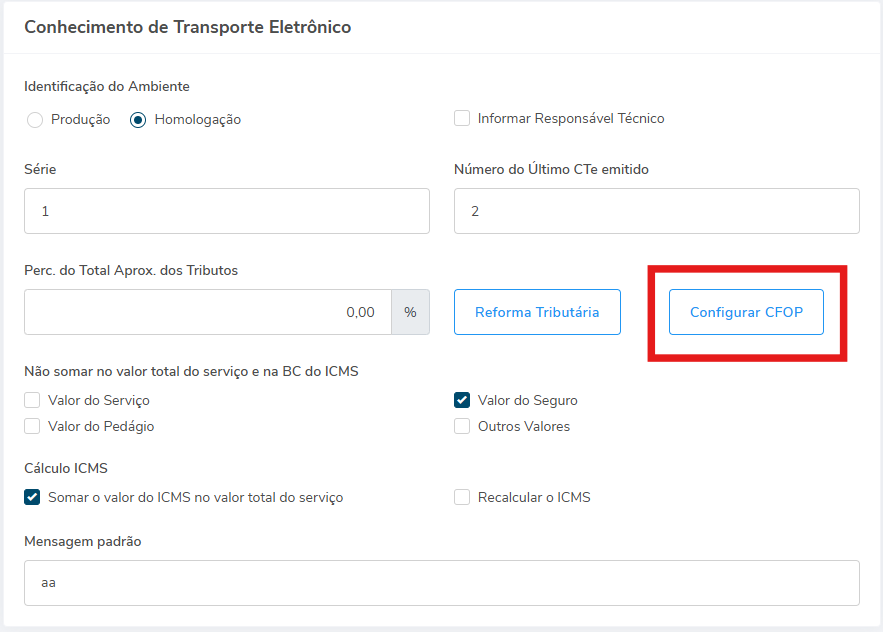Select the Homologação radio option
The image size is (883, 632).
click(139, 120)
